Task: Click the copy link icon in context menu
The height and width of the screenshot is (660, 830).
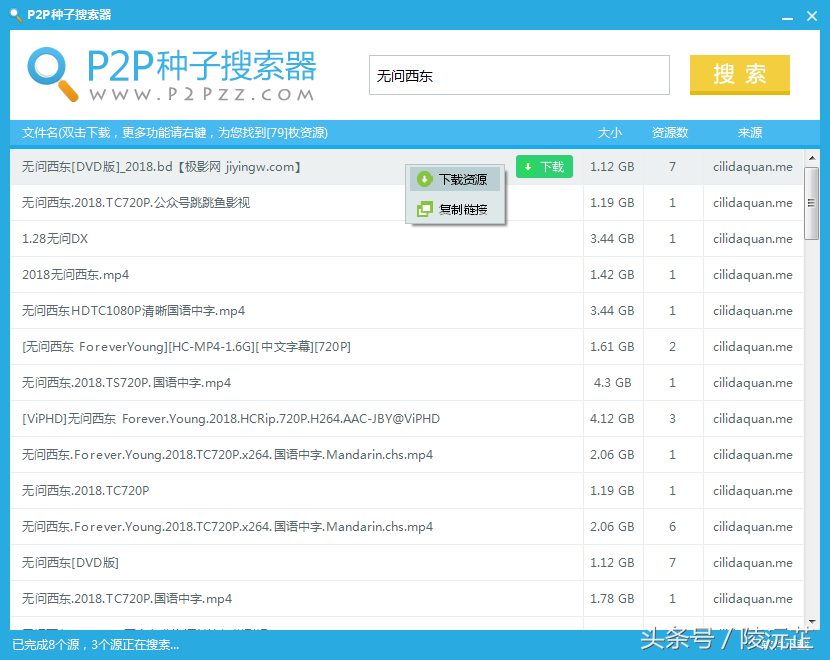Action: [x=425, y=209]
